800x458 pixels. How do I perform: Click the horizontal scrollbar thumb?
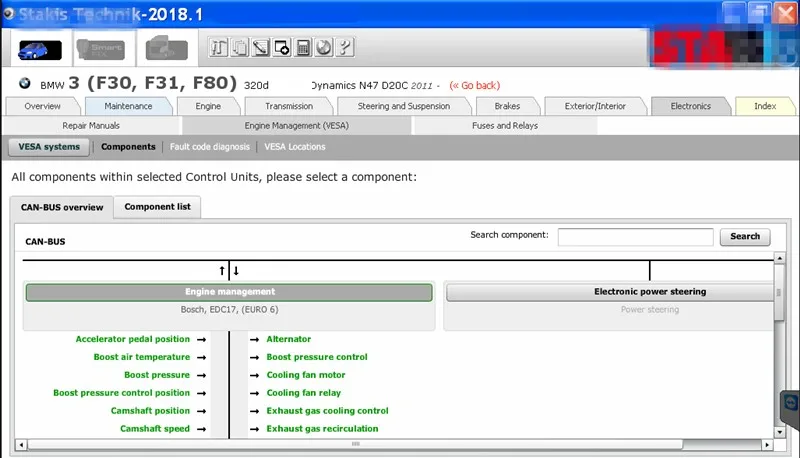355,445
